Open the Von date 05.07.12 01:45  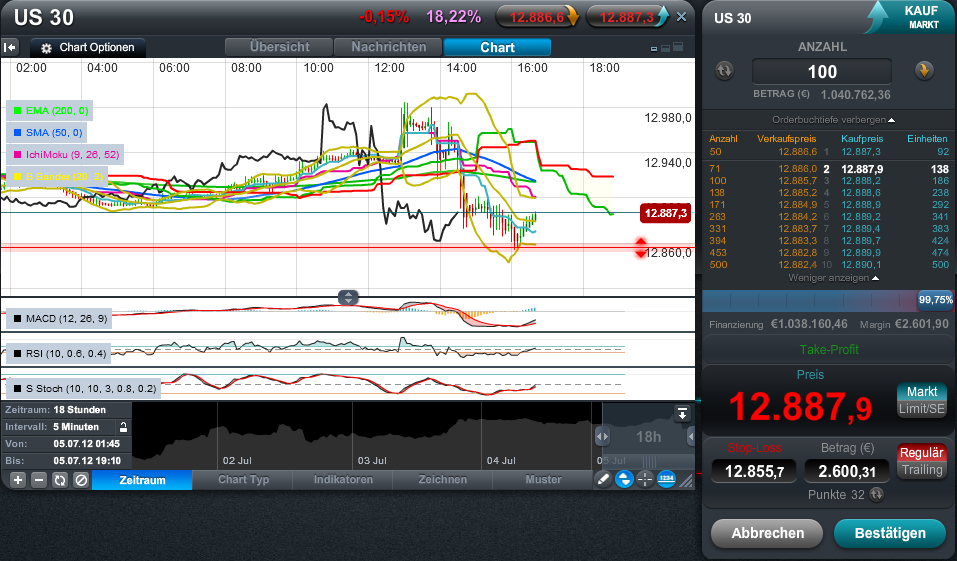66,444
